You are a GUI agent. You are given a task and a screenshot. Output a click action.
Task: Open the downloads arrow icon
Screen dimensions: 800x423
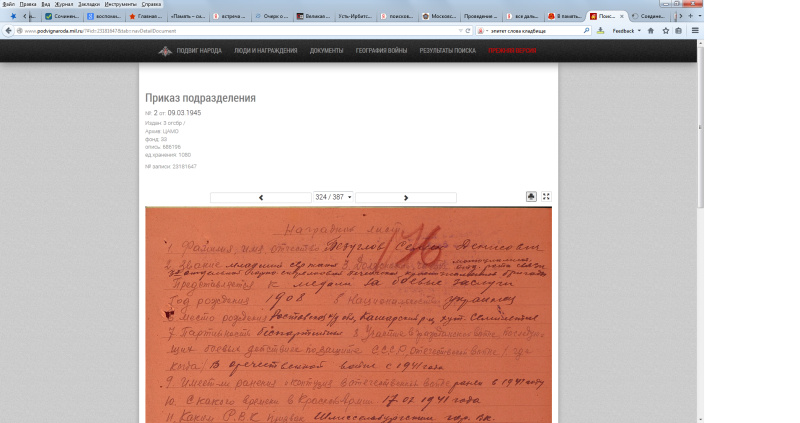601,31
